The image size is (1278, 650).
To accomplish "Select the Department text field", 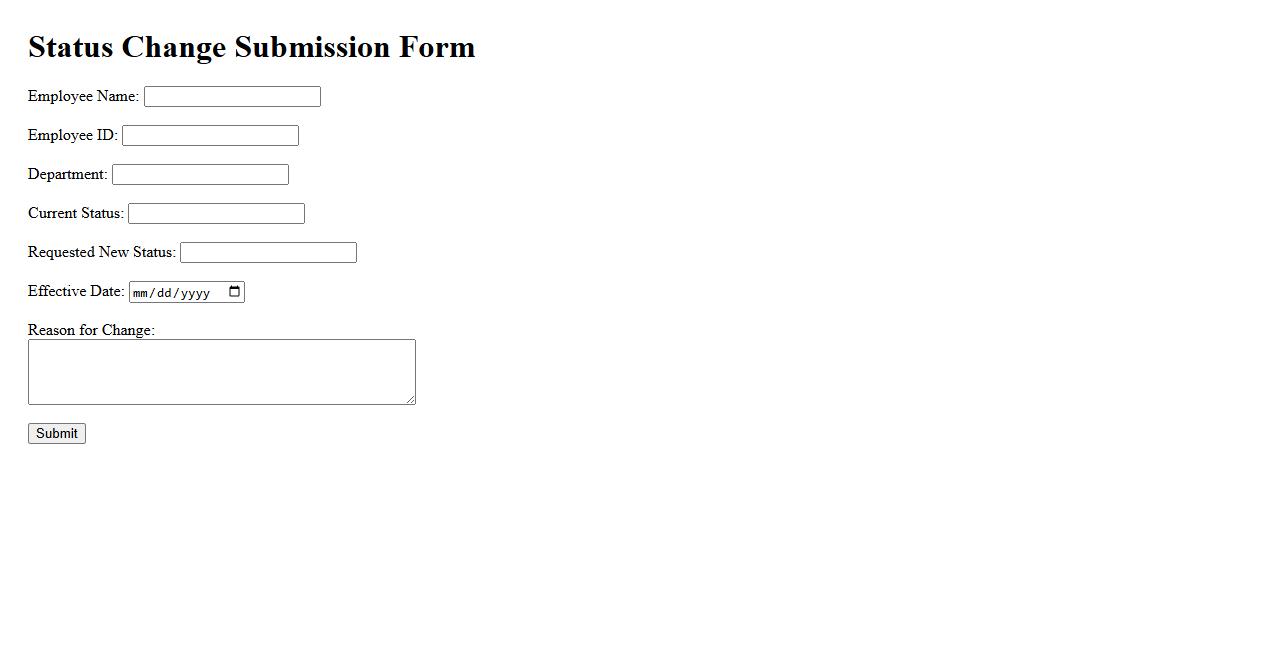I will point(200,175).
